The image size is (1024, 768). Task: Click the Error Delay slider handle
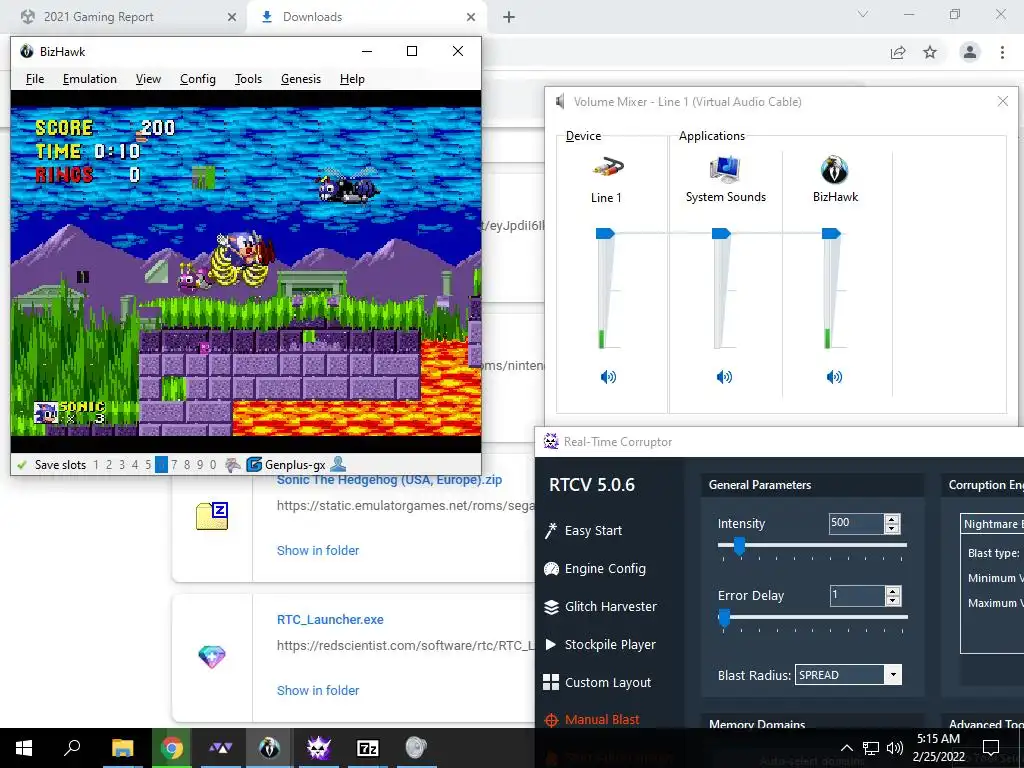[724, 618]
